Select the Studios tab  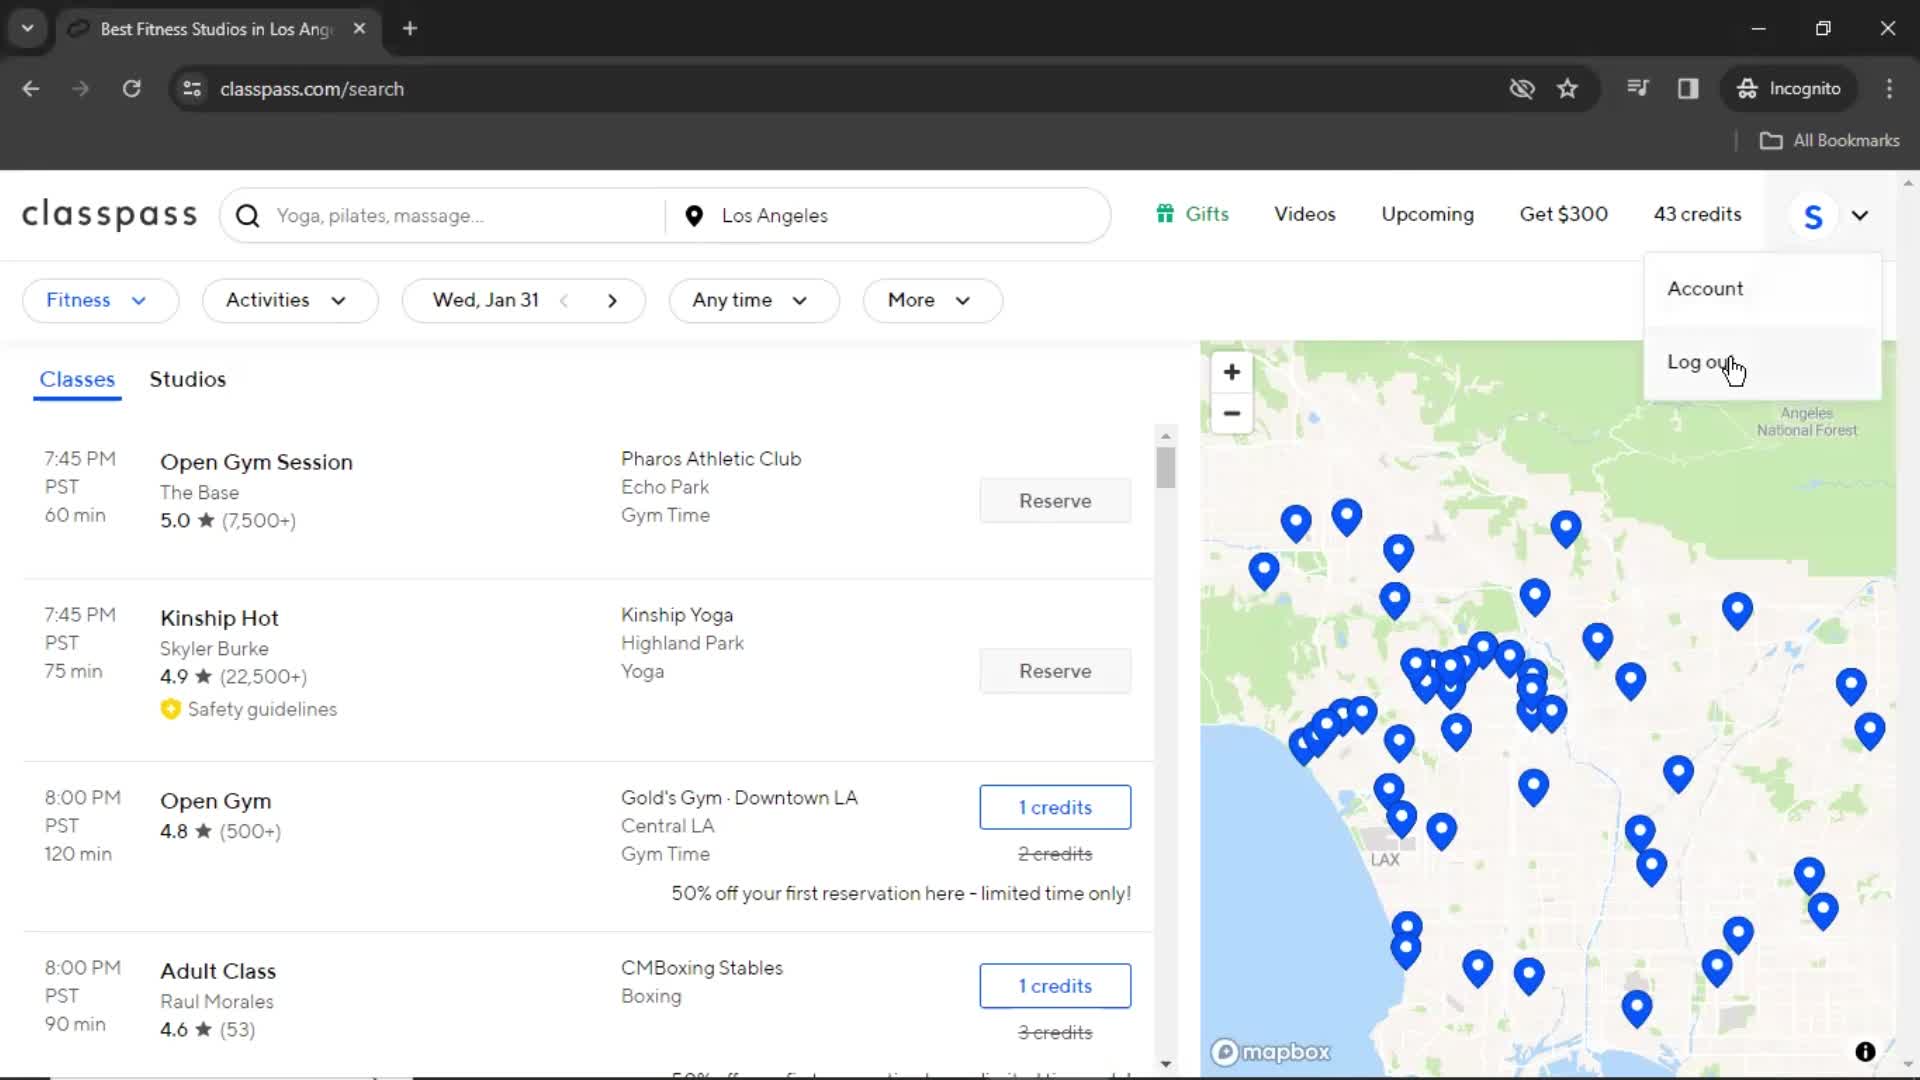click(186, 378)
